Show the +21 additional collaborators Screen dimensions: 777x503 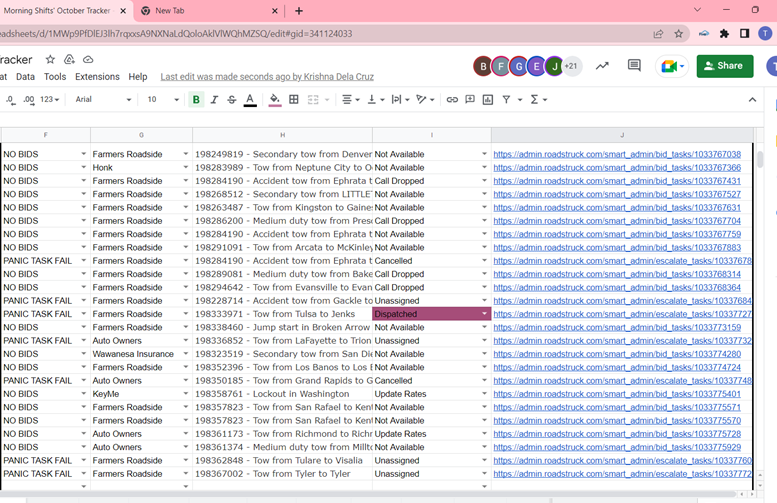pyautogui.click(x=572, y=66)
